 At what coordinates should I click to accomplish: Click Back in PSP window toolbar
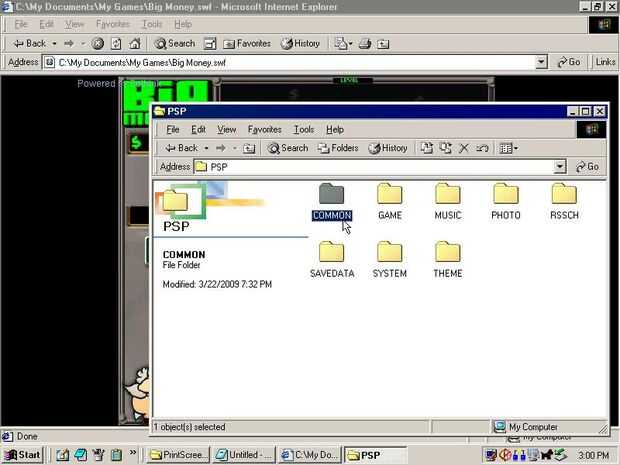point(181,148)
